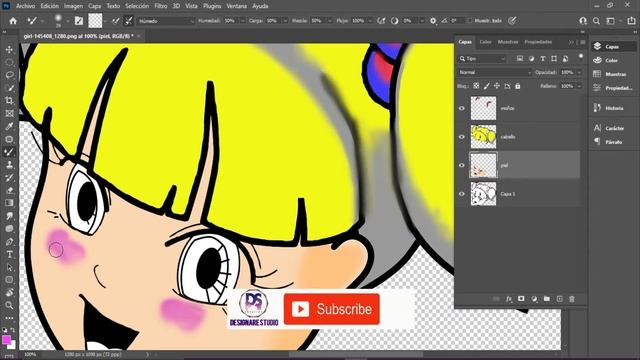Open the Tipo layer filter dropdown
Screen dimensions: 640x360
(482, 59)
